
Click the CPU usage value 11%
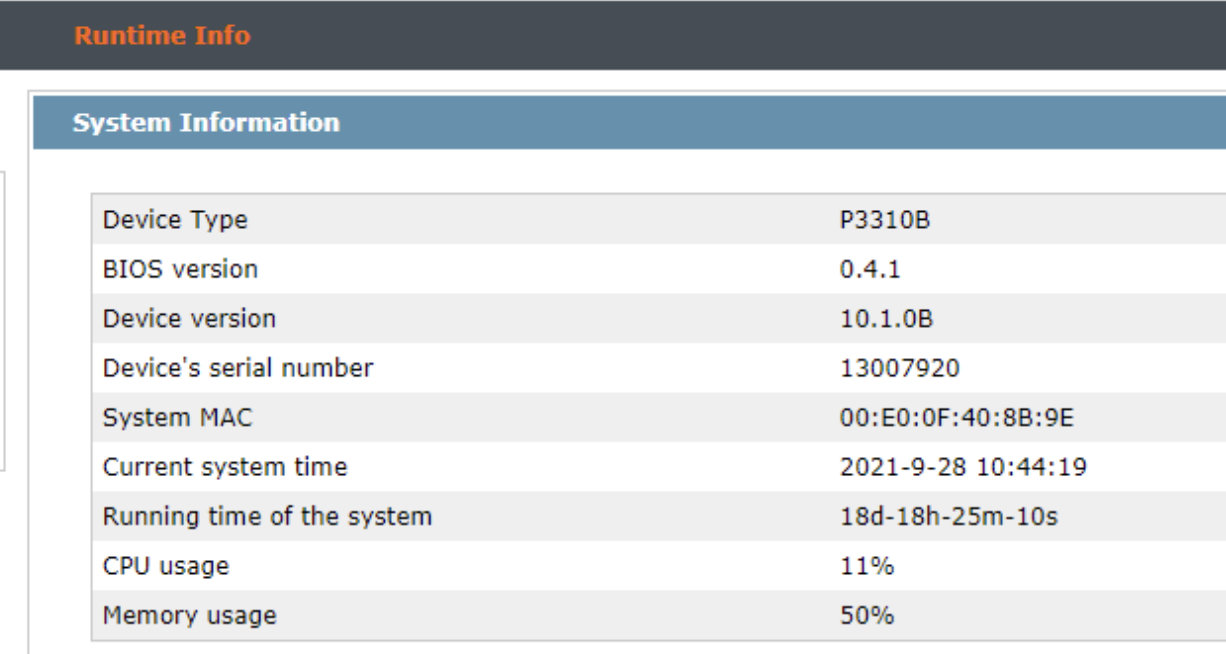867,566
